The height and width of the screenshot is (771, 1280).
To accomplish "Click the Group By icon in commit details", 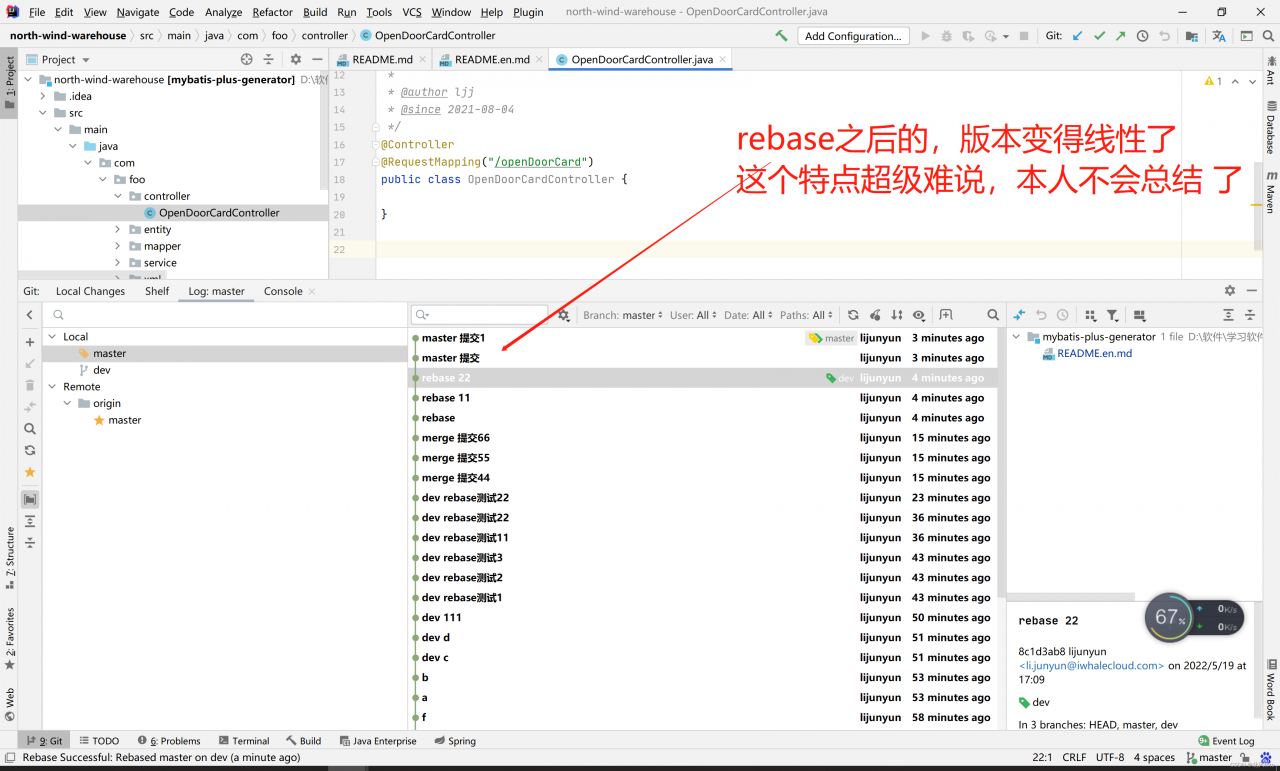I will (1090, 315).
